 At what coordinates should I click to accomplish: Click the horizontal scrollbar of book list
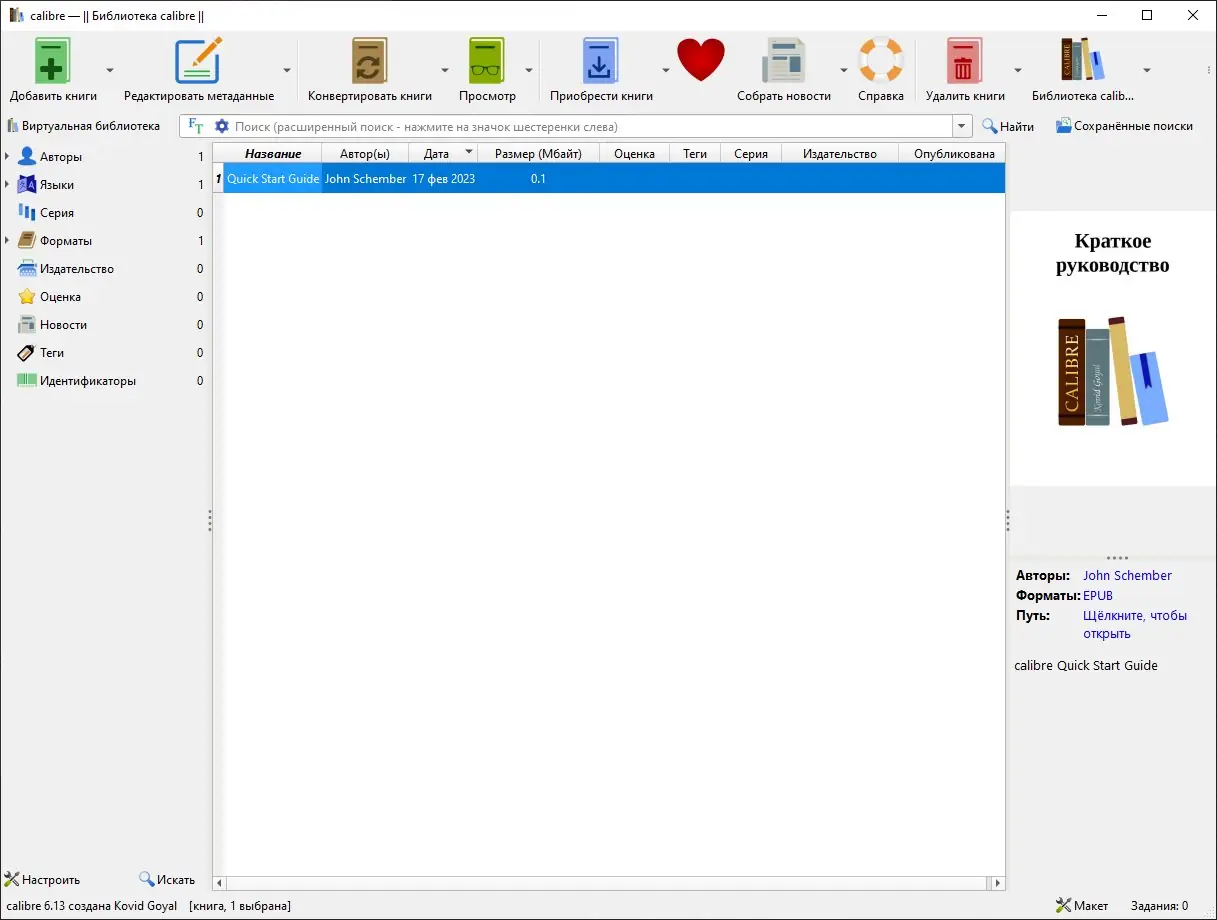pyautogui.click(x=608, y=884)
